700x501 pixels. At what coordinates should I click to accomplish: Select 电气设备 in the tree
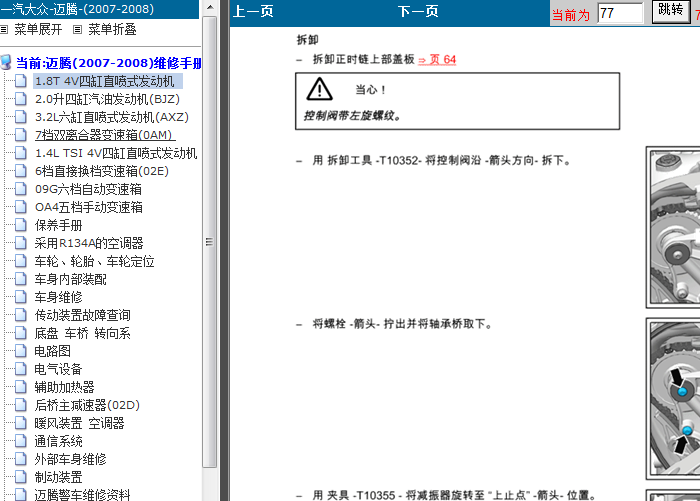[x=58, y=369]
